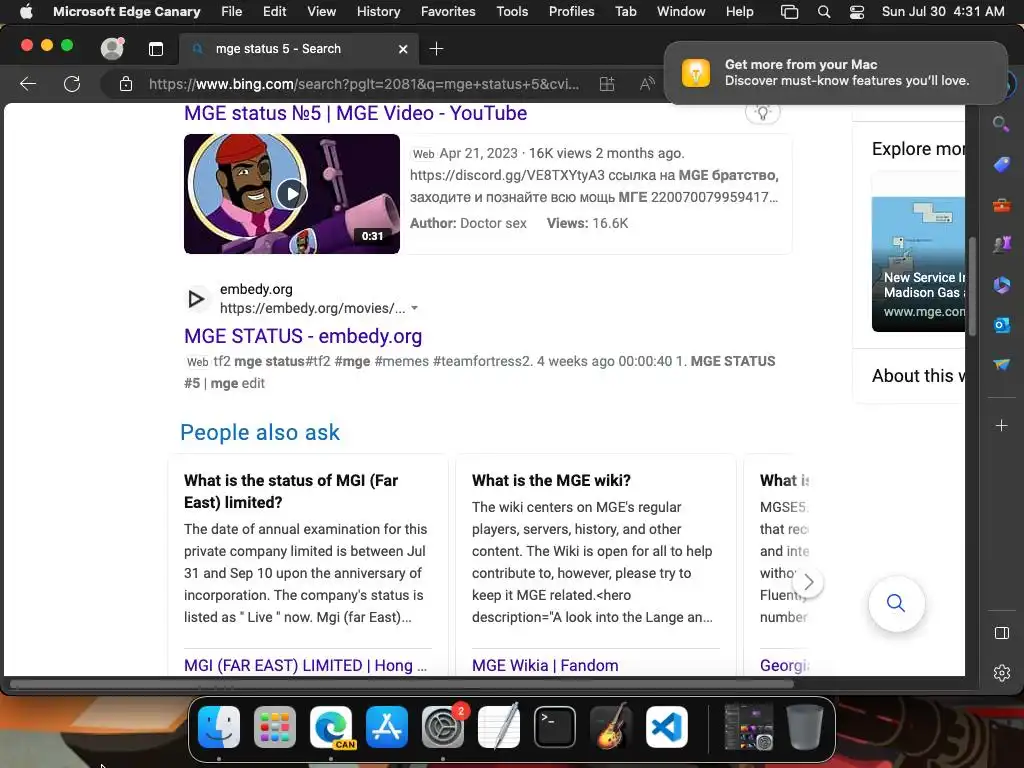Open the File menu
This screenshot has width=1024, height=768.
(x=231, y=11)
